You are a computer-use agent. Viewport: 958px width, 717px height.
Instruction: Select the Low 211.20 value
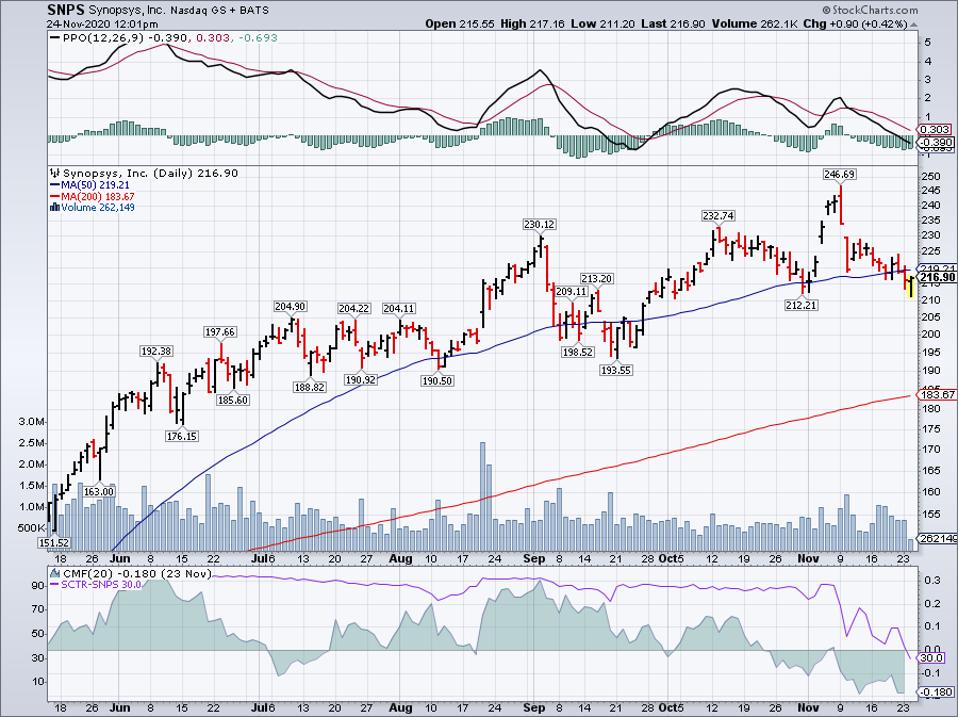[601, 24]
